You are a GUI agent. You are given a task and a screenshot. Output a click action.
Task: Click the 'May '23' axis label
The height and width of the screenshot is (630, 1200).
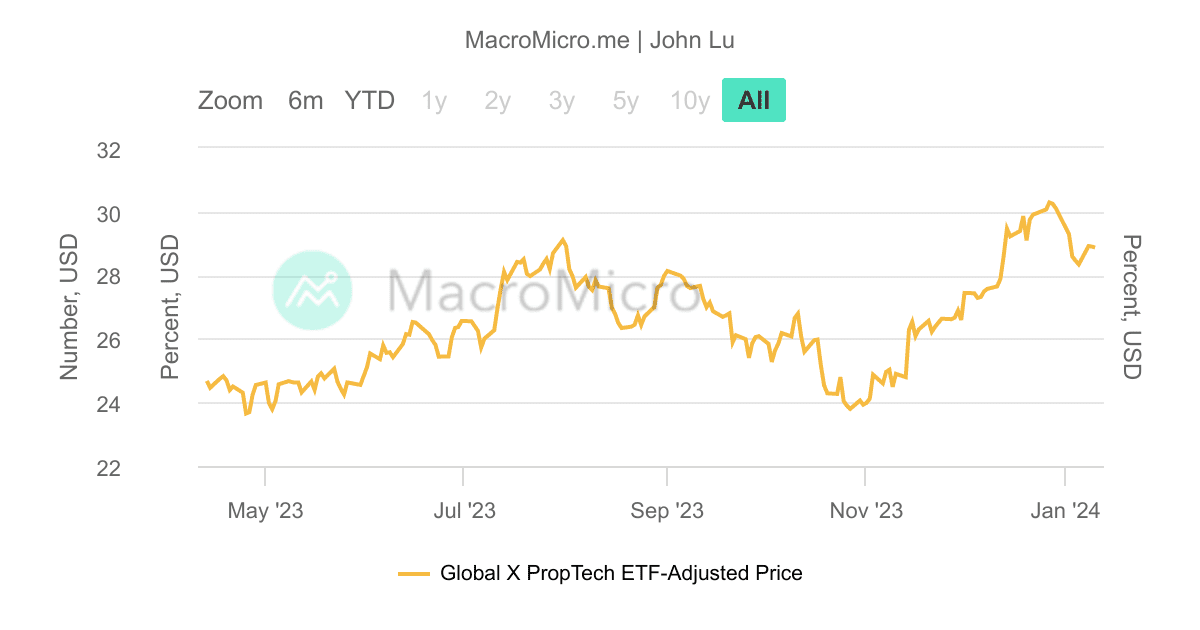(x=264, y=510)
